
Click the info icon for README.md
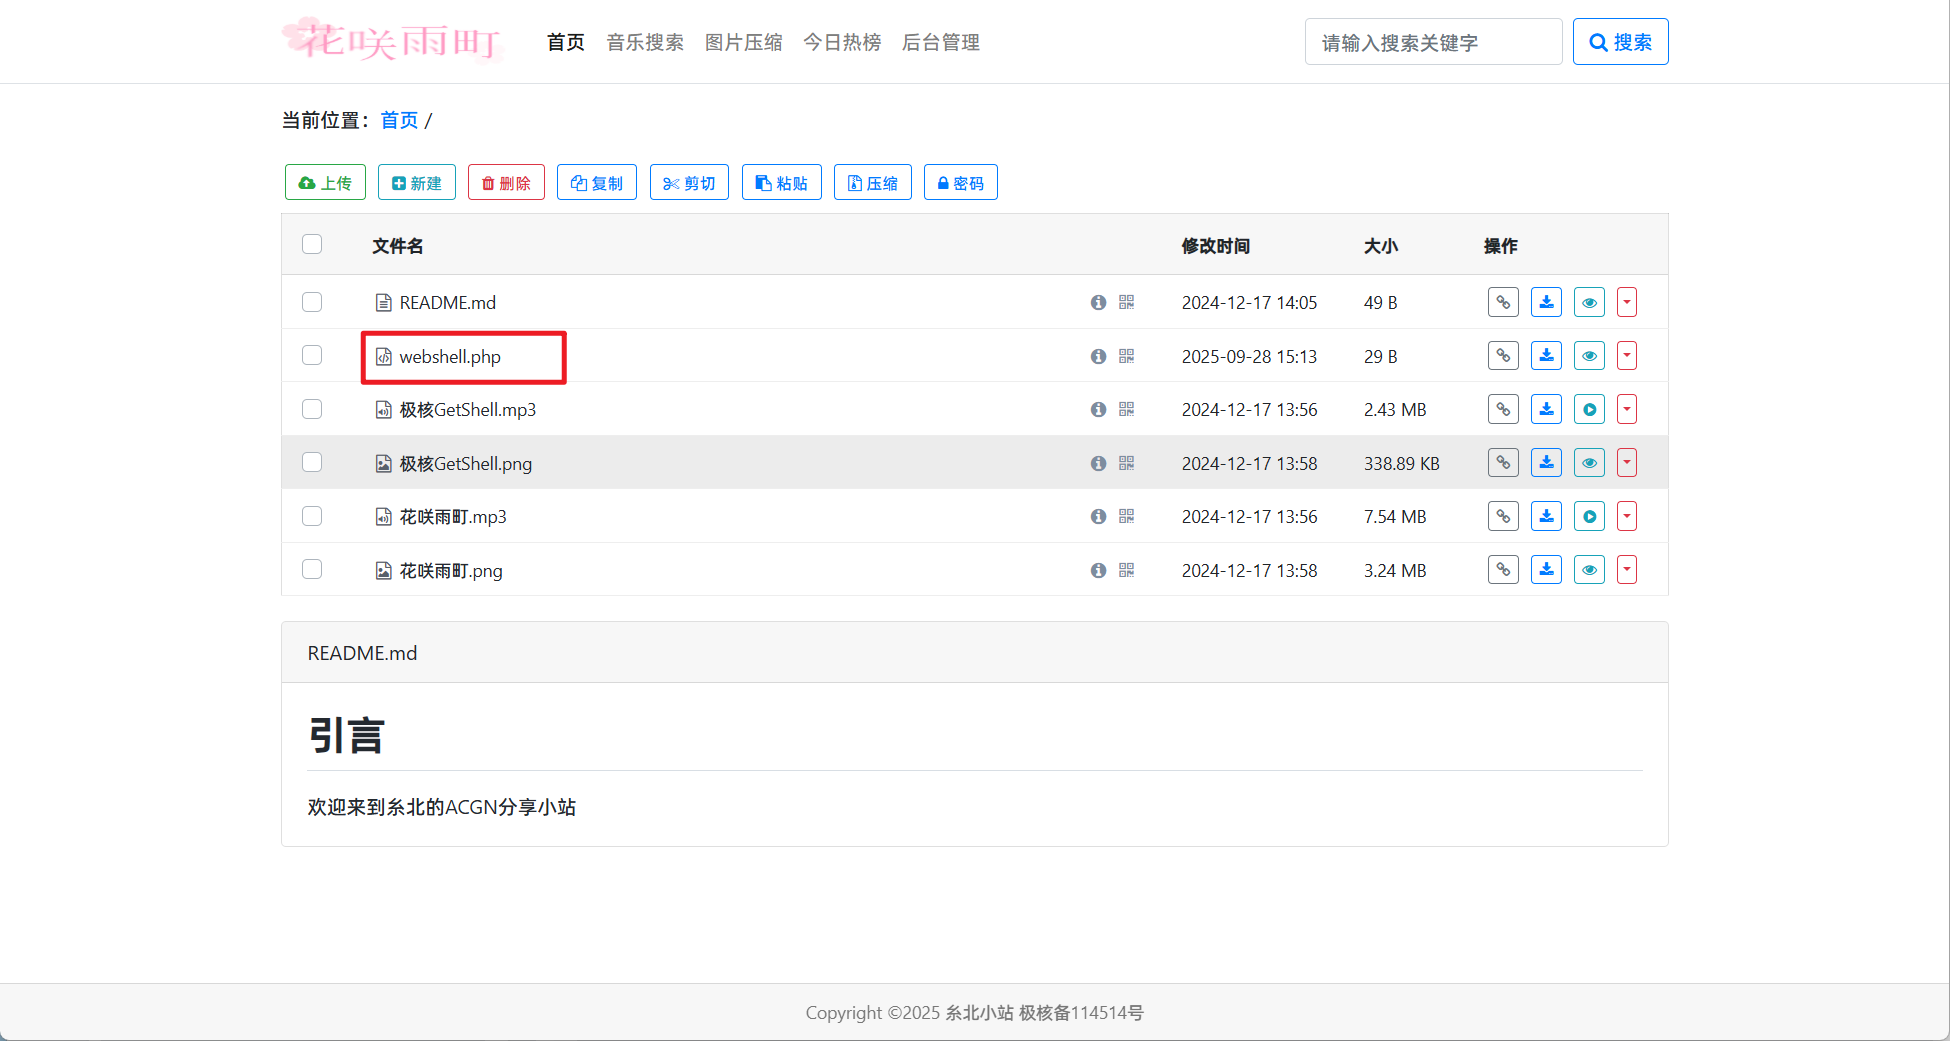coord(1098,302)
